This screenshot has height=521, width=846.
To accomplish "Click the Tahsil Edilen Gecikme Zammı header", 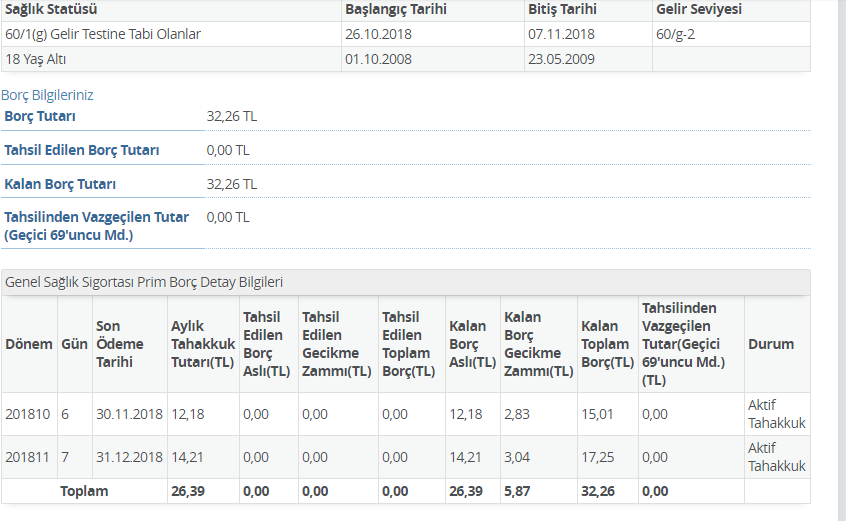I will click(337, 344).
